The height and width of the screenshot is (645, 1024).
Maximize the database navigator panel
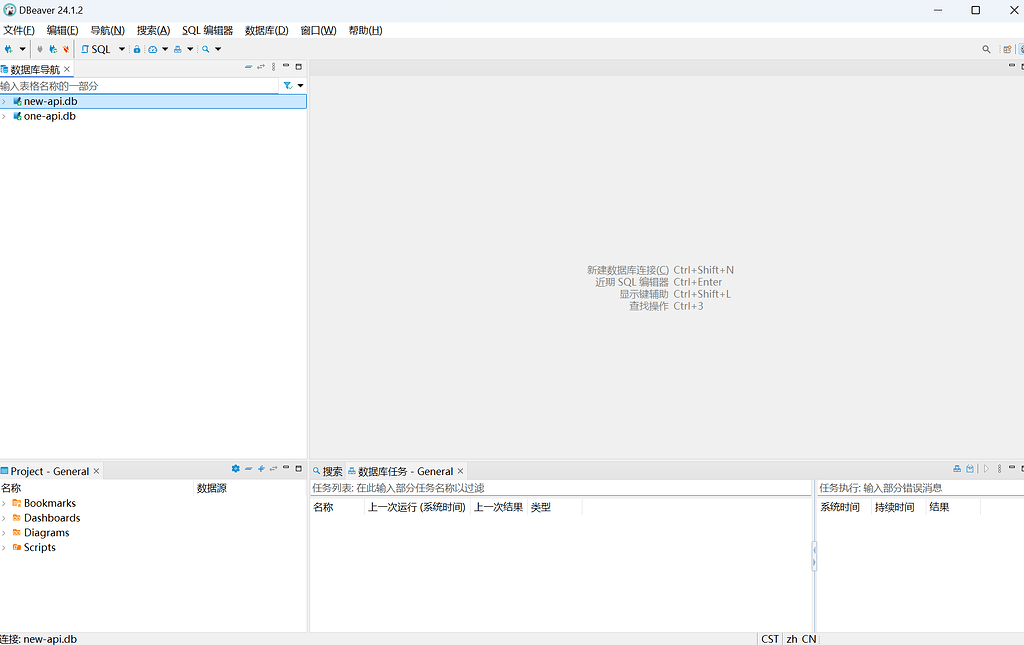point(298,67)
